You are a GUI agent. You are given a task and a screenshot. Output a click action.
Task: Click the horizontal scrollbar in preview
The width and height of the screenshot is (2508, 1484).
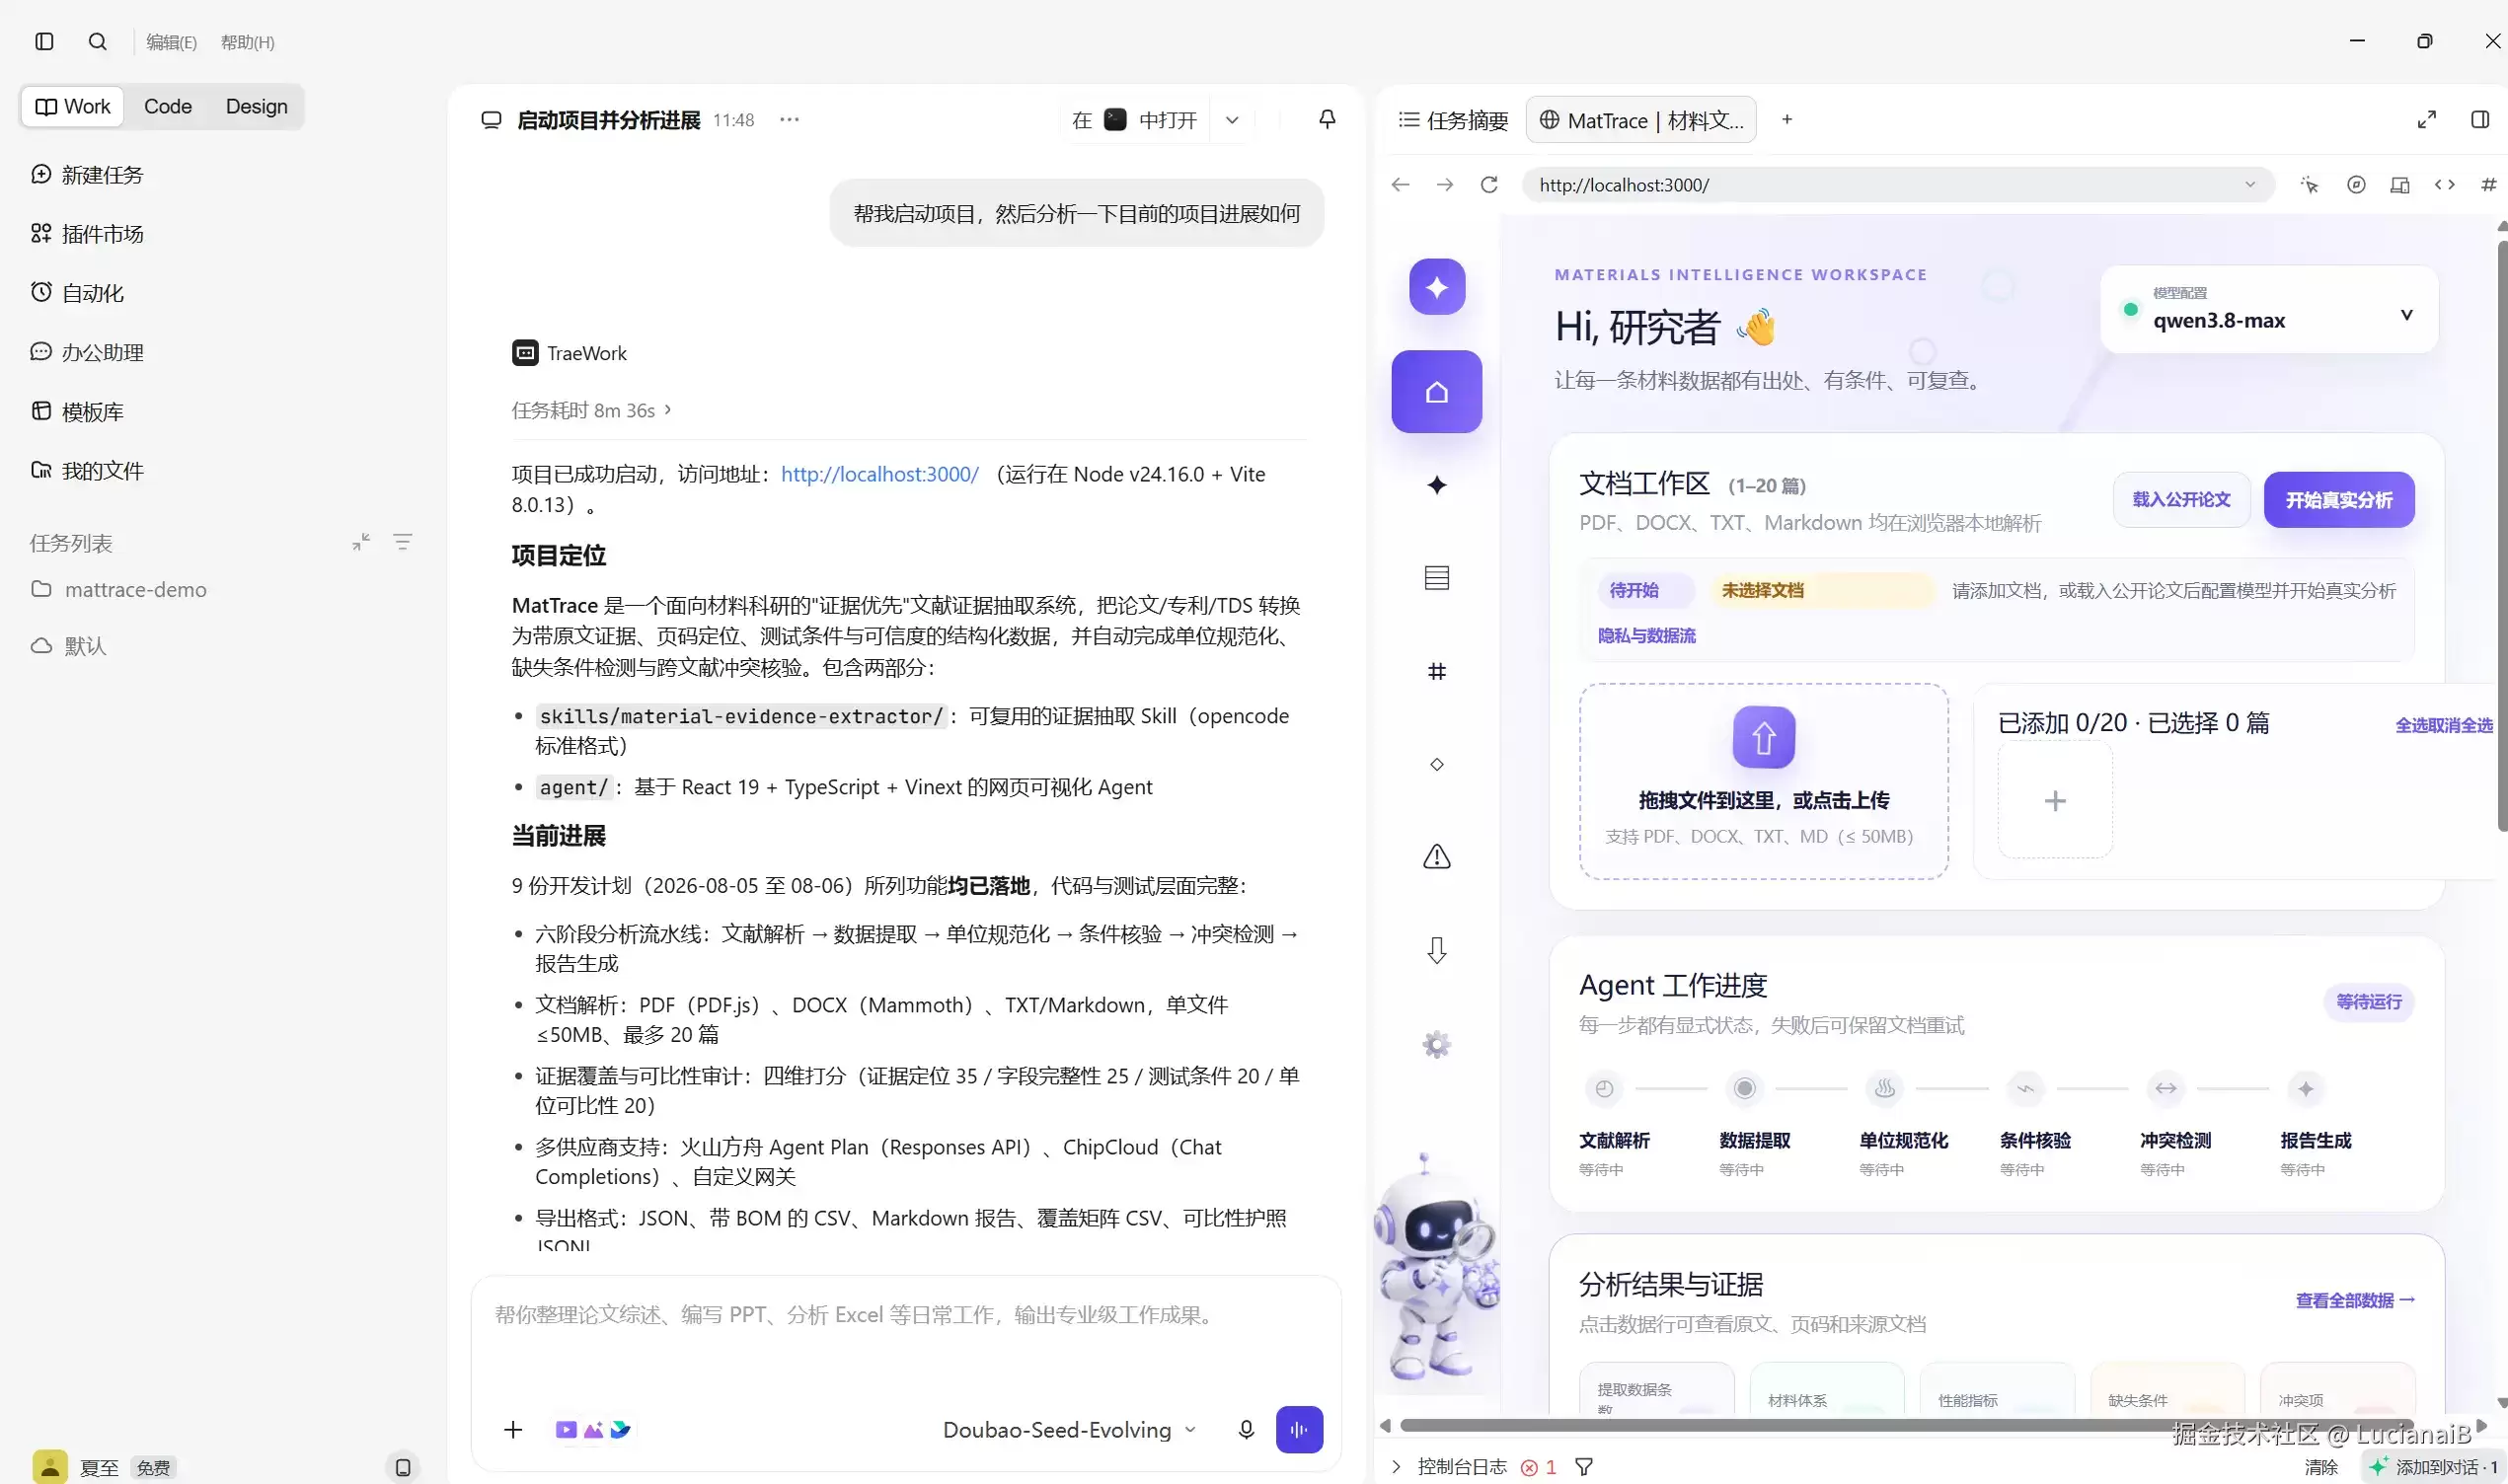pos(1906,1425)
